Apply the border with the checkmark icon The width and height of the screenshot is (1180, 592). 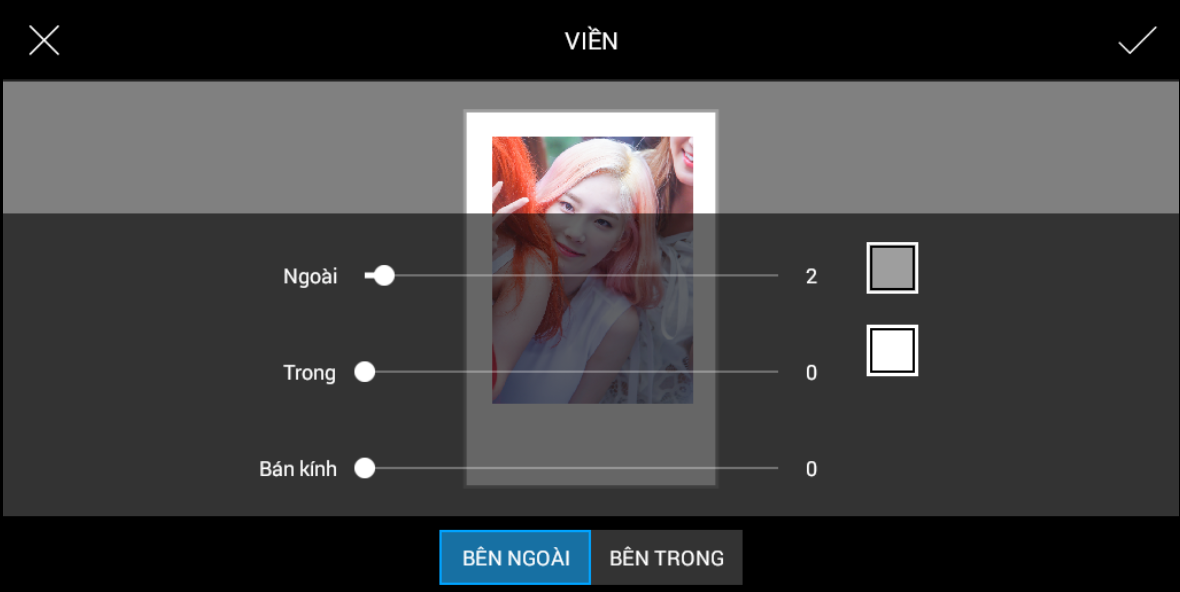pos(1136,41)
